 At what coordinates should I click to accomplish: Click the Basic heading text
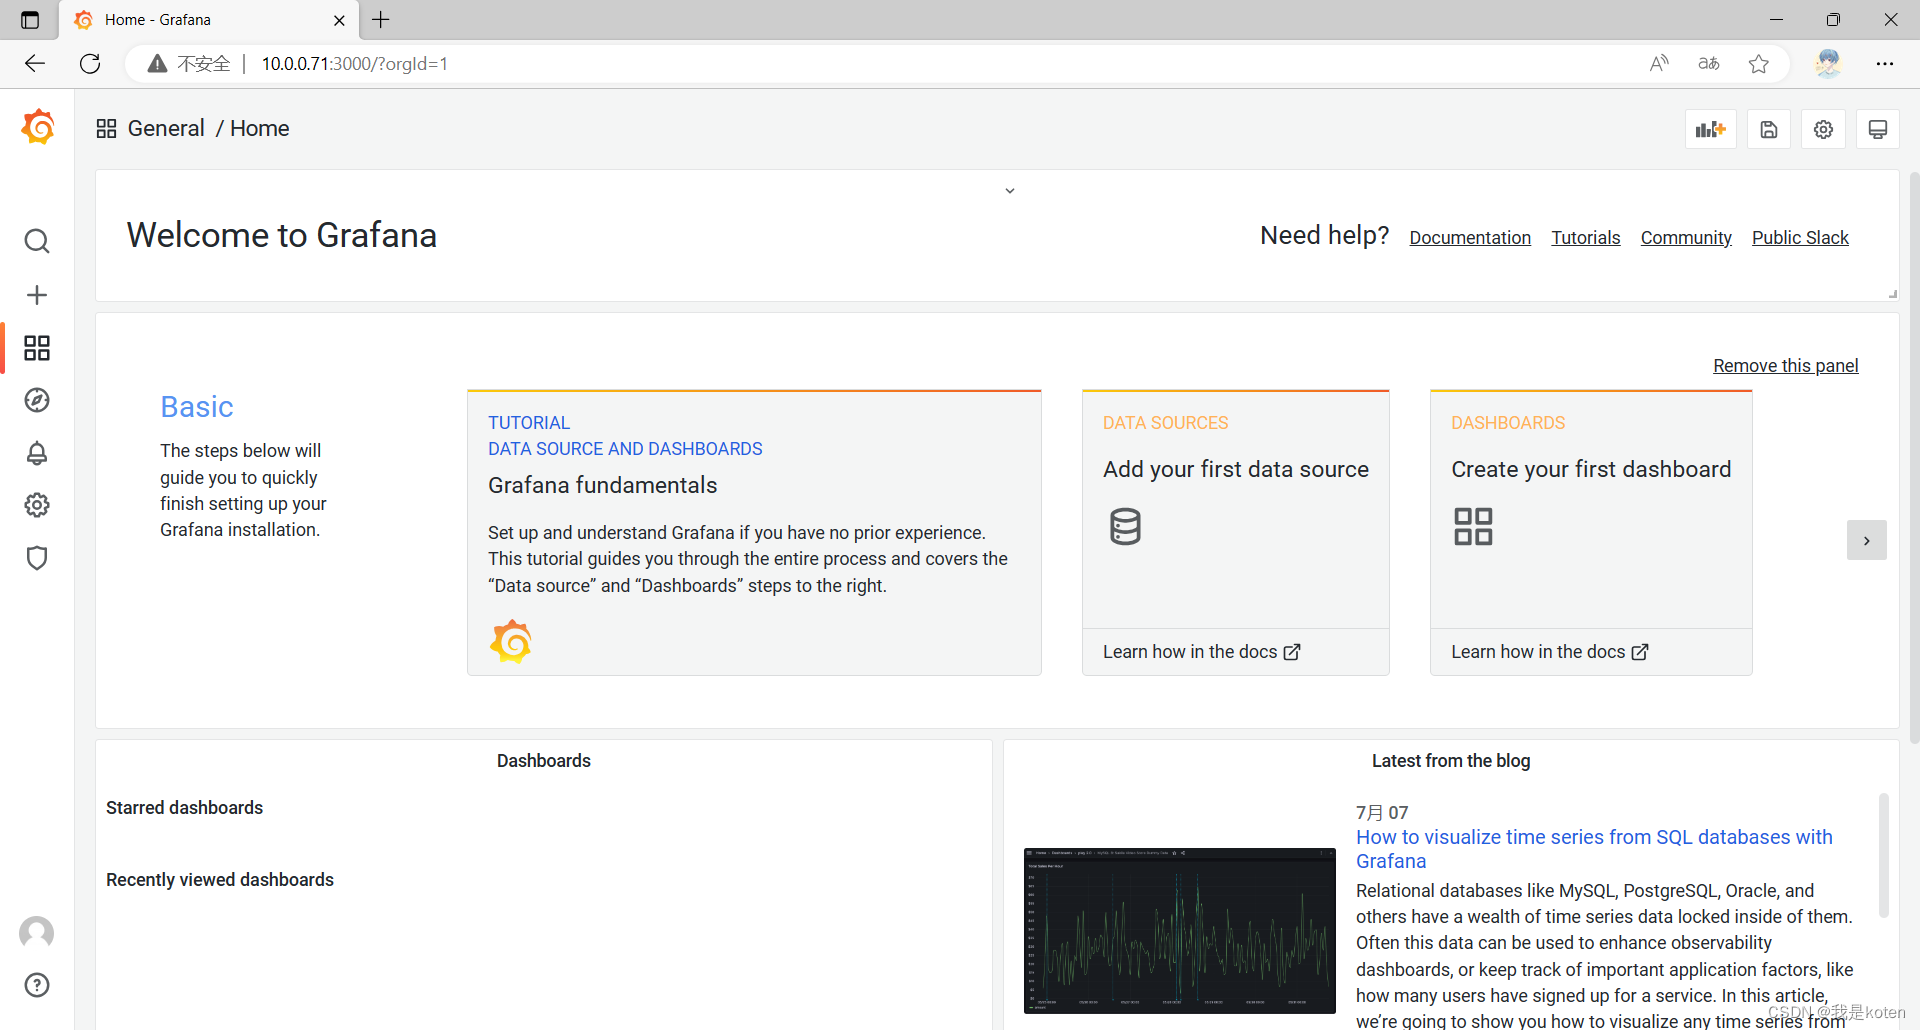pos(197,407)
